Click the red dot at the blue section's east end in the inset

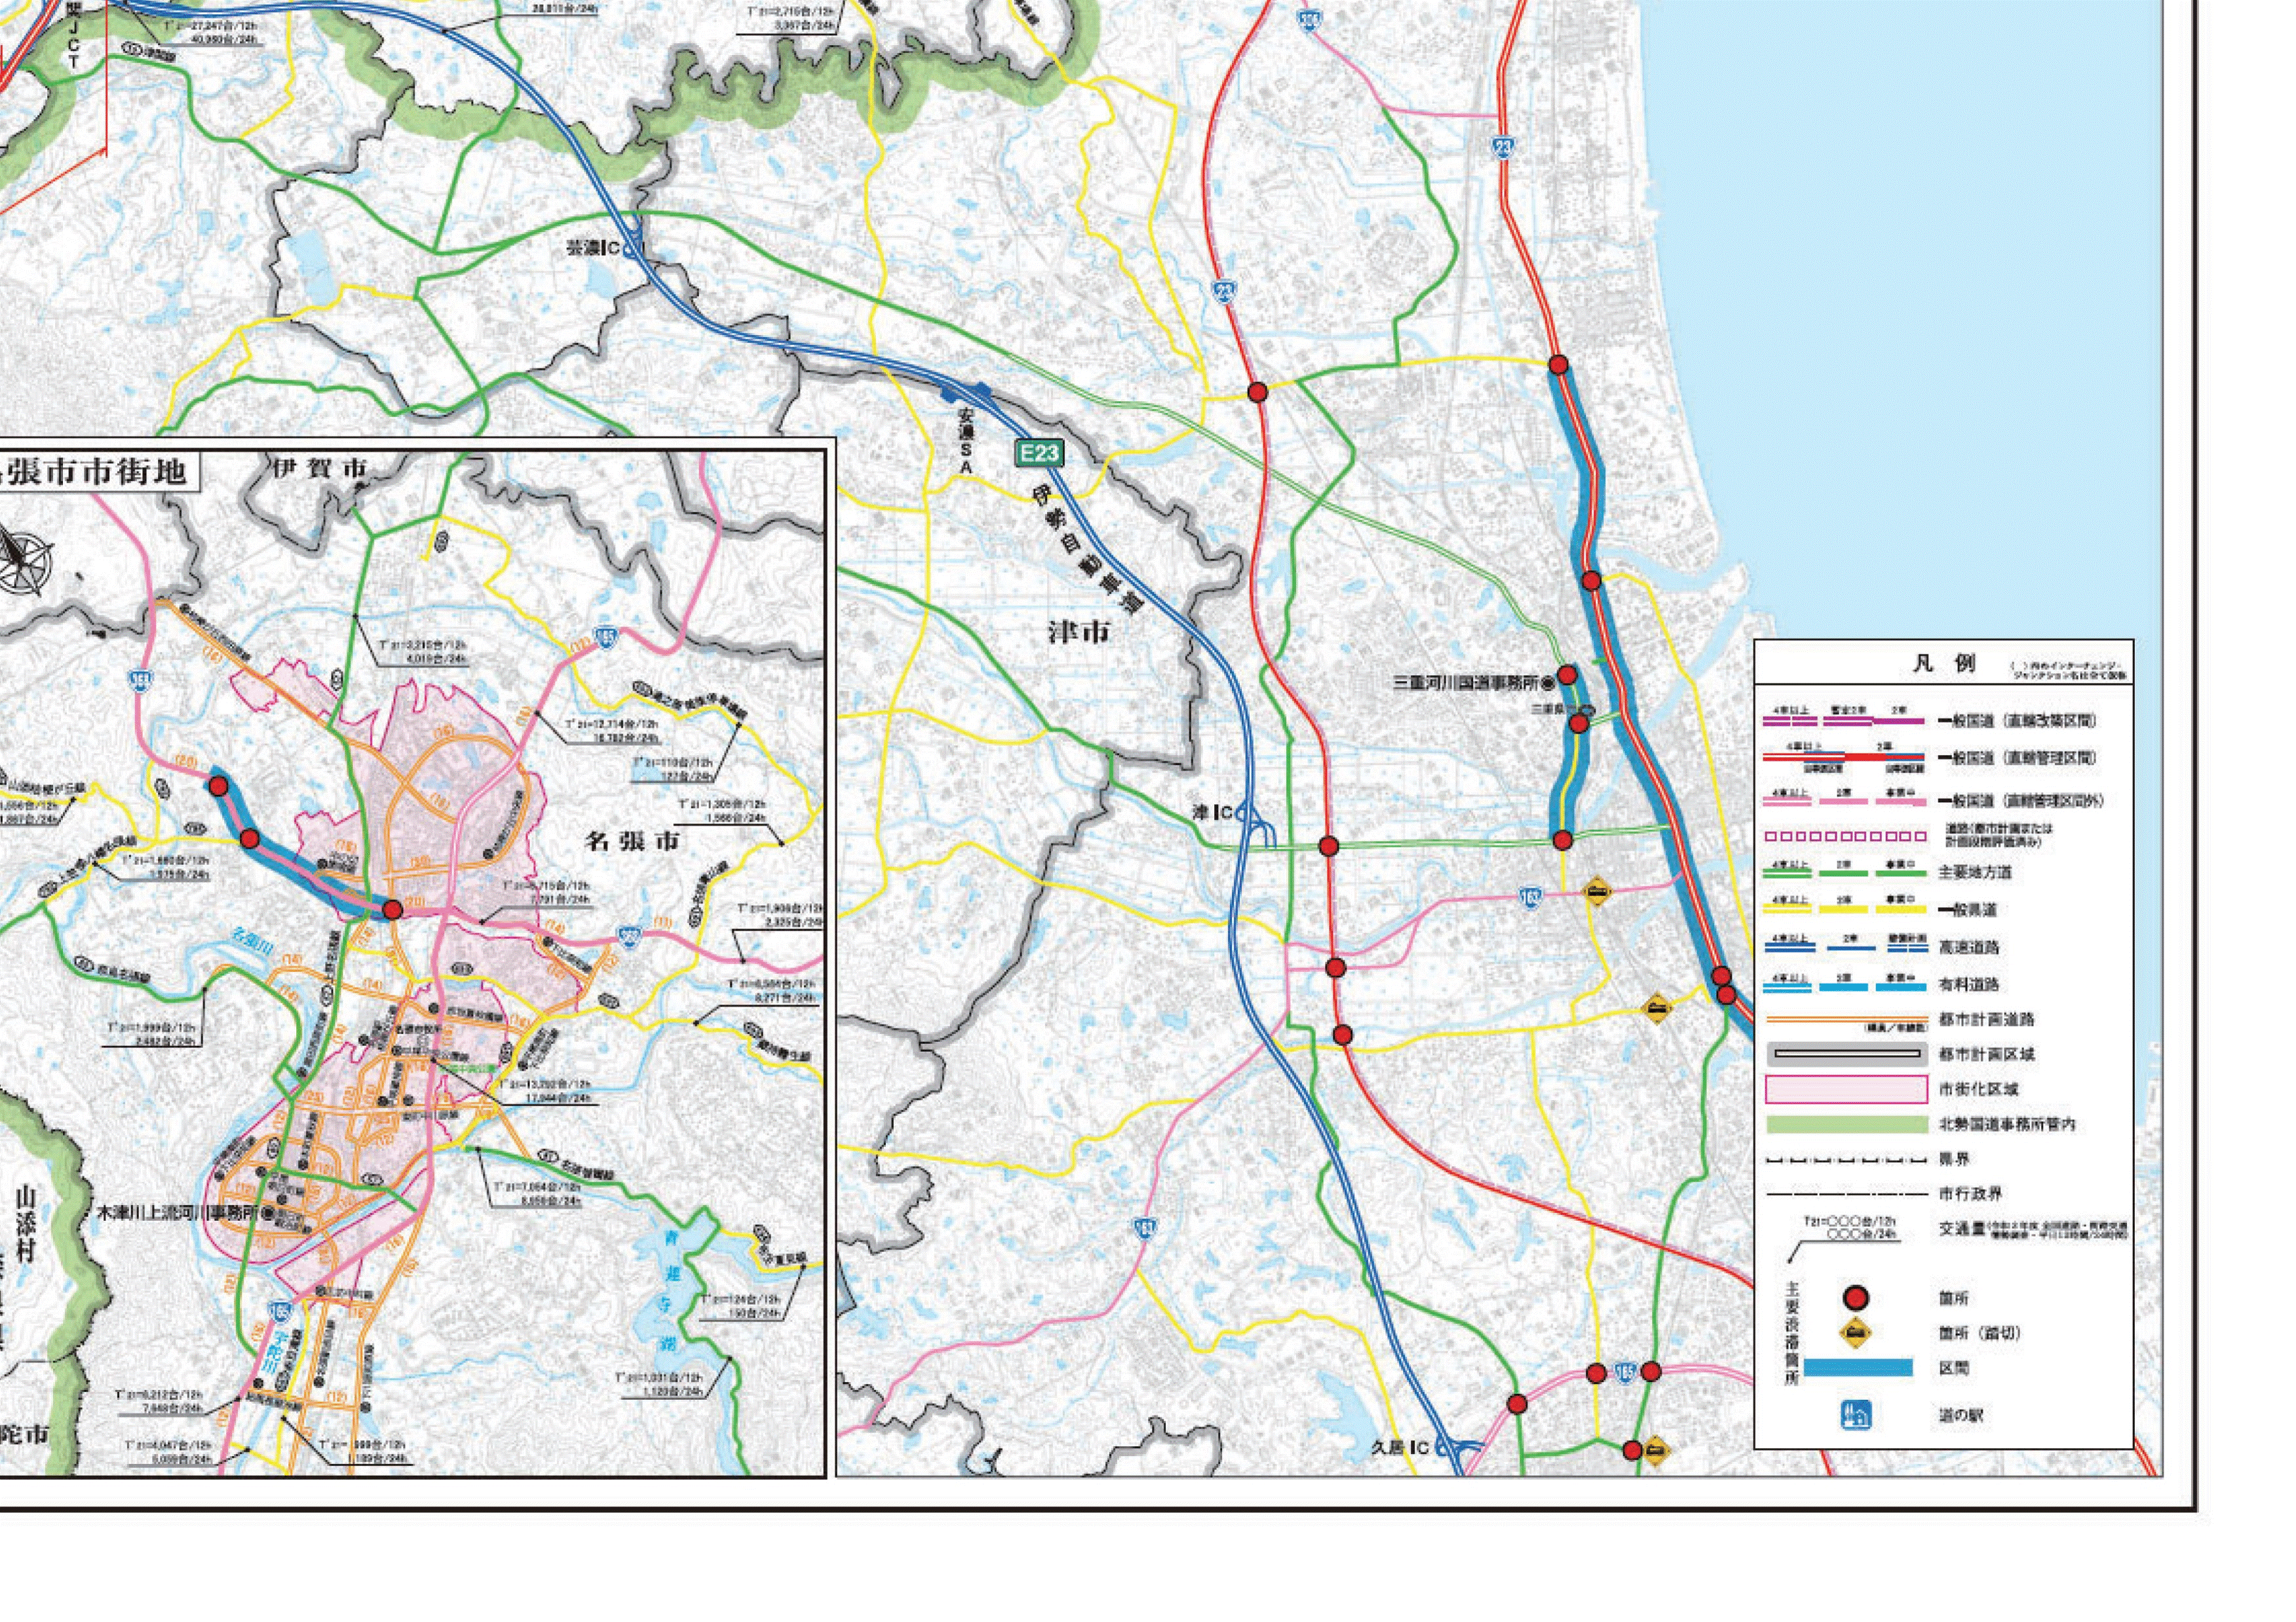click(x=393, y=909)
